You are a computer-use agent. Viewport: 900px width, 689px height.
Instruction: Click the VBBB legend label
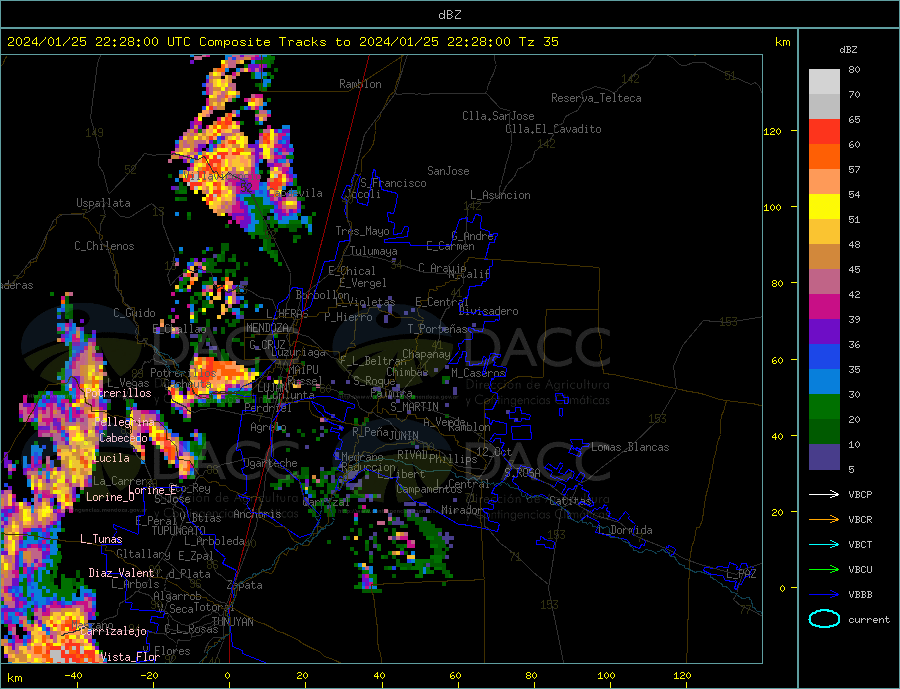(860, 594)
